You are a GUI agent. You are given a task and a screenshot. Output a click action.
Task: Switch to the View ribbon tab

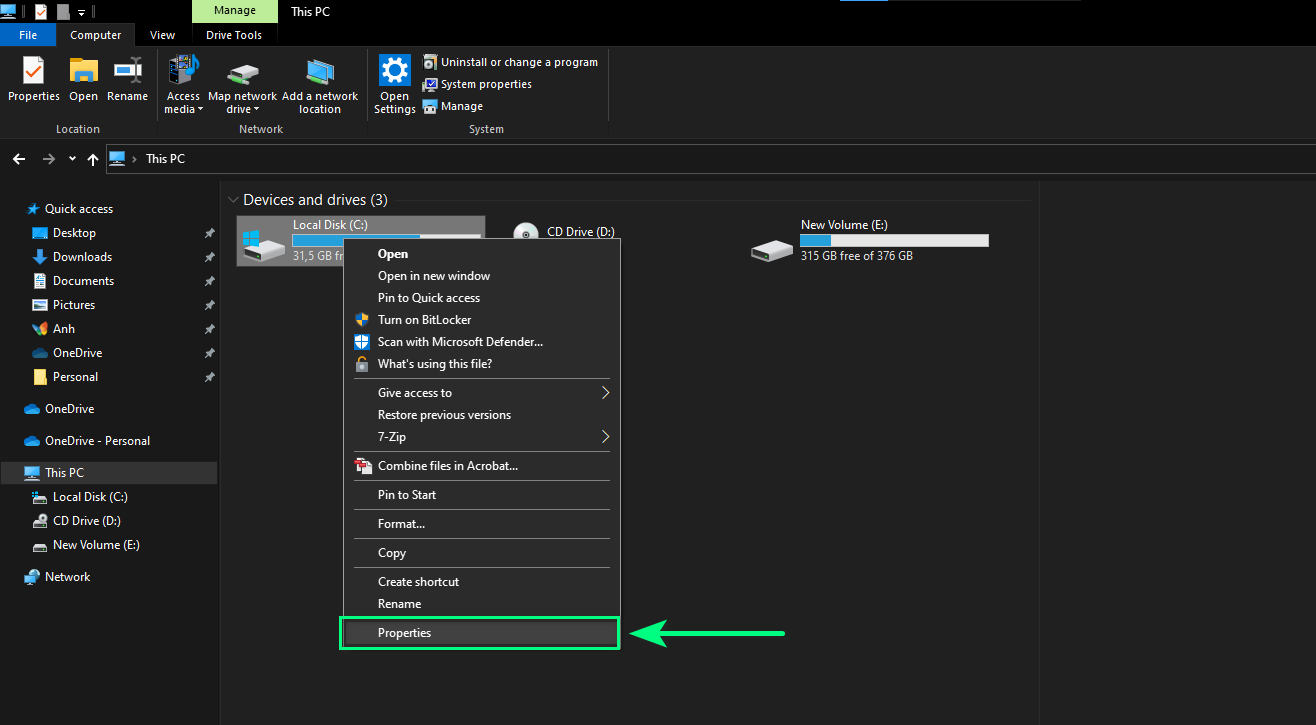162,35
